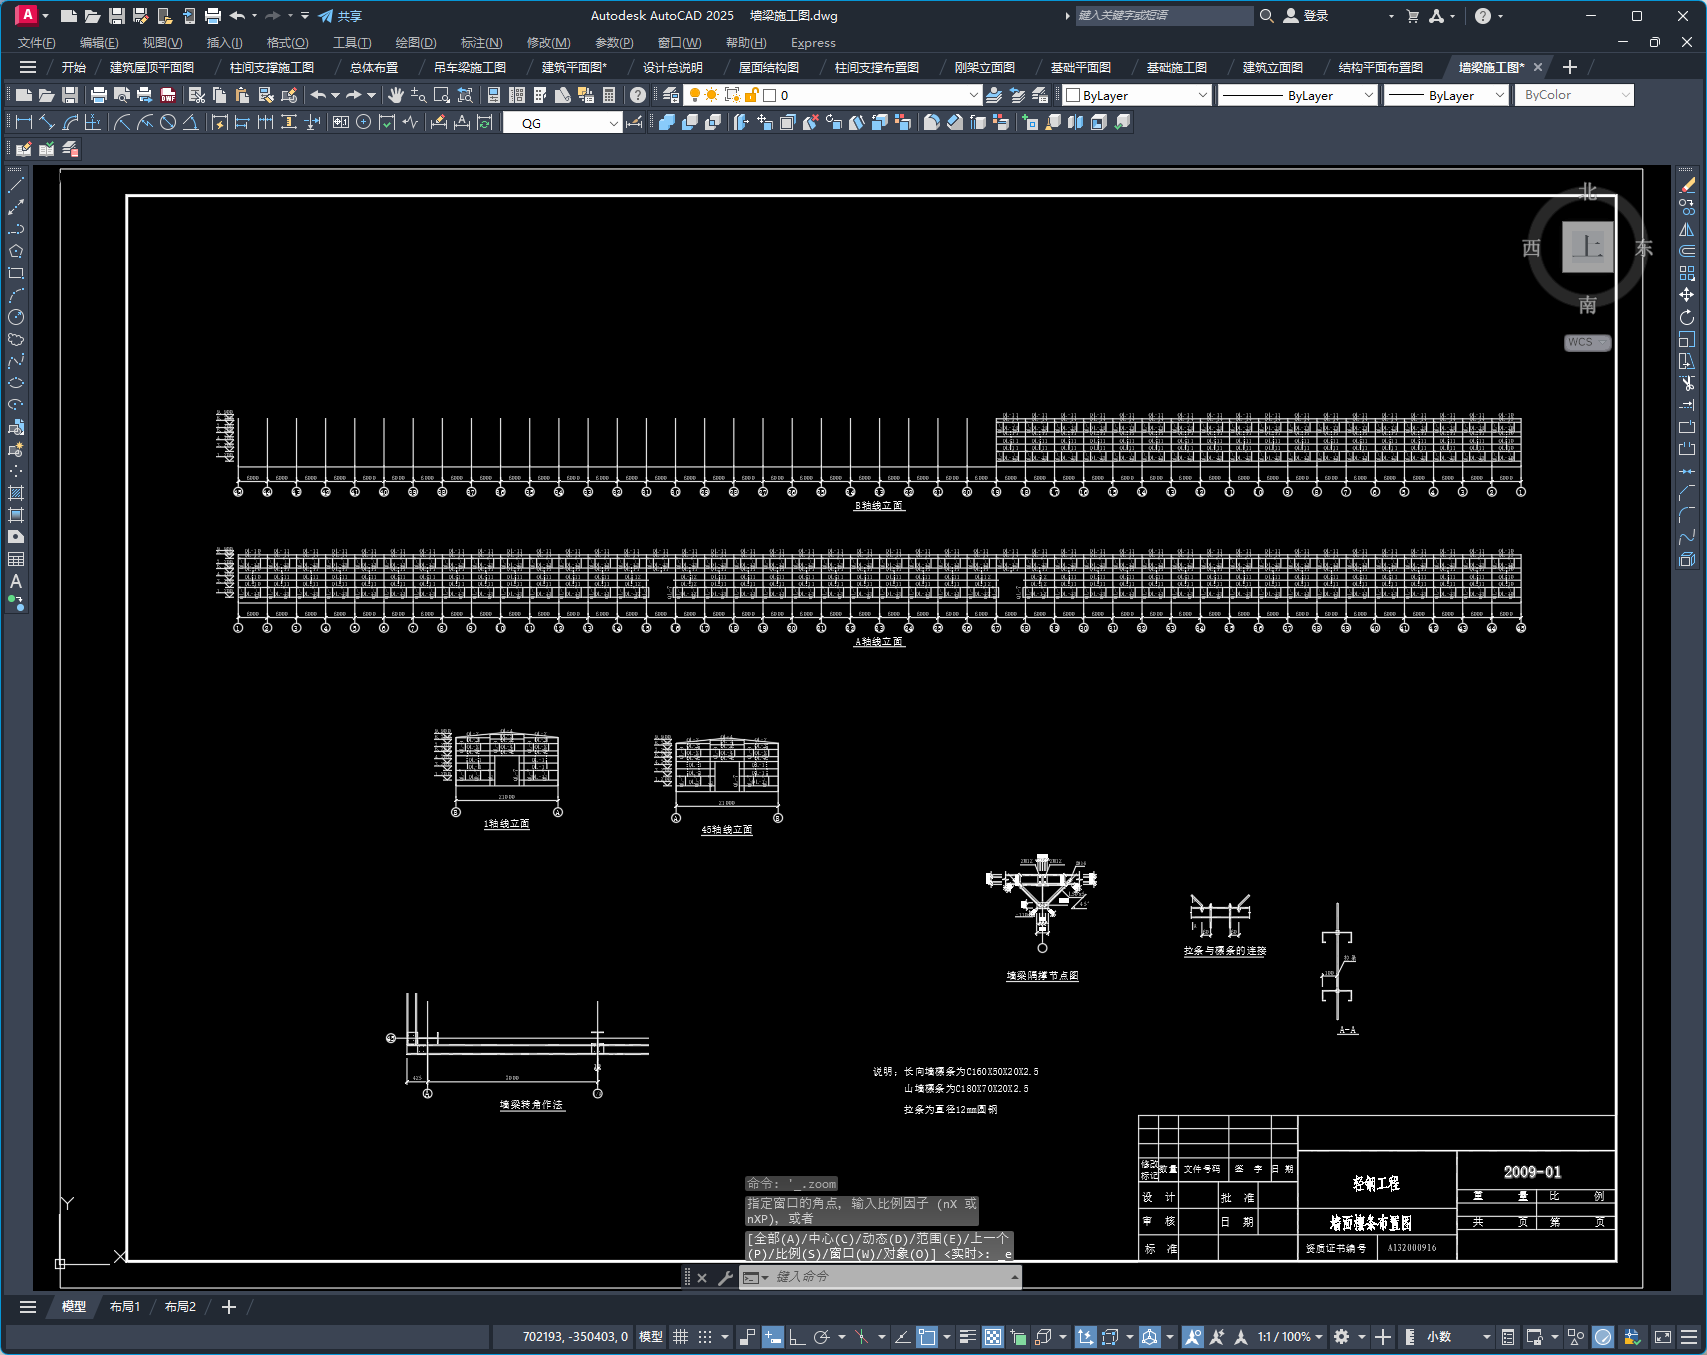Toggle lineweight display in status bar
The height and width of the screenshot is (1355, 1707).
coord(967,1337)
